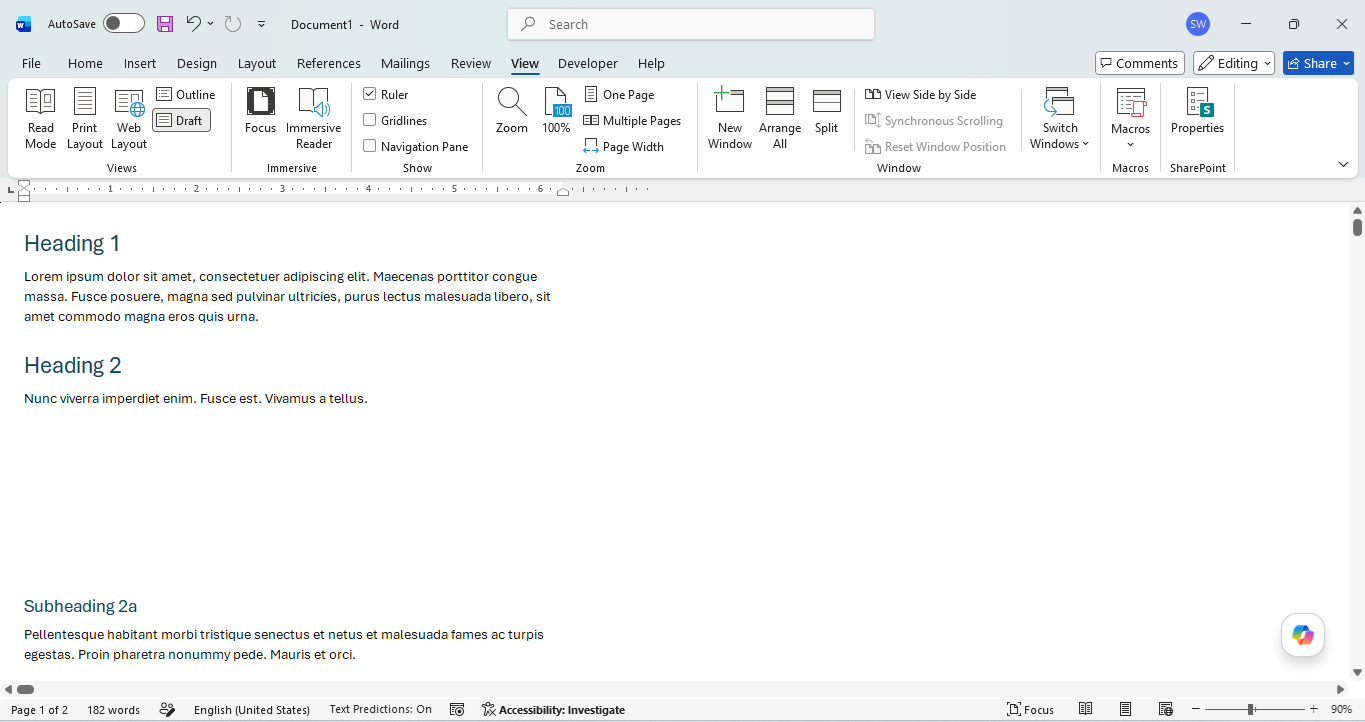Customize Quick Access Toolbar dropdown
The width and height of the screenshot is (1365, 722).
click(262, 24)
